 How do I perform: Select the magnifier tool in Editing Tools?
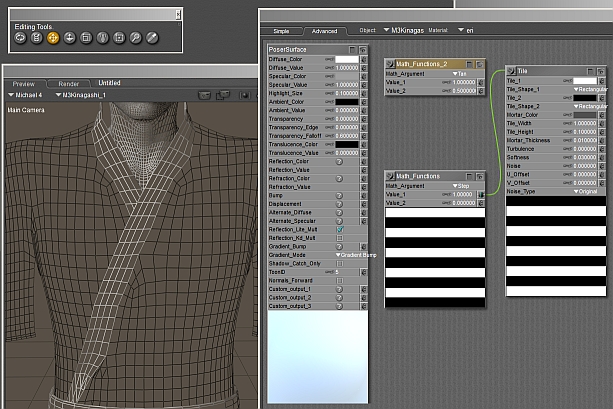136,38
